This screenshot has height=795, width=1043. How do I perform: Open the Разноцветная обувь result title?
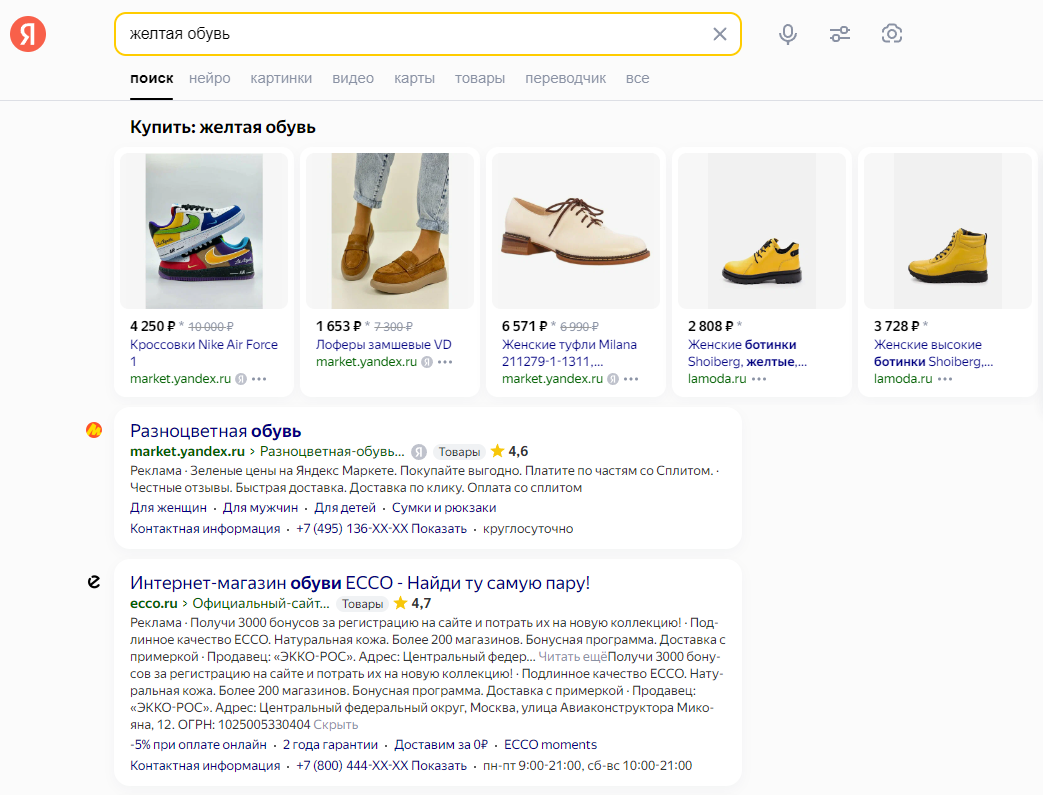tap(216, 431)
